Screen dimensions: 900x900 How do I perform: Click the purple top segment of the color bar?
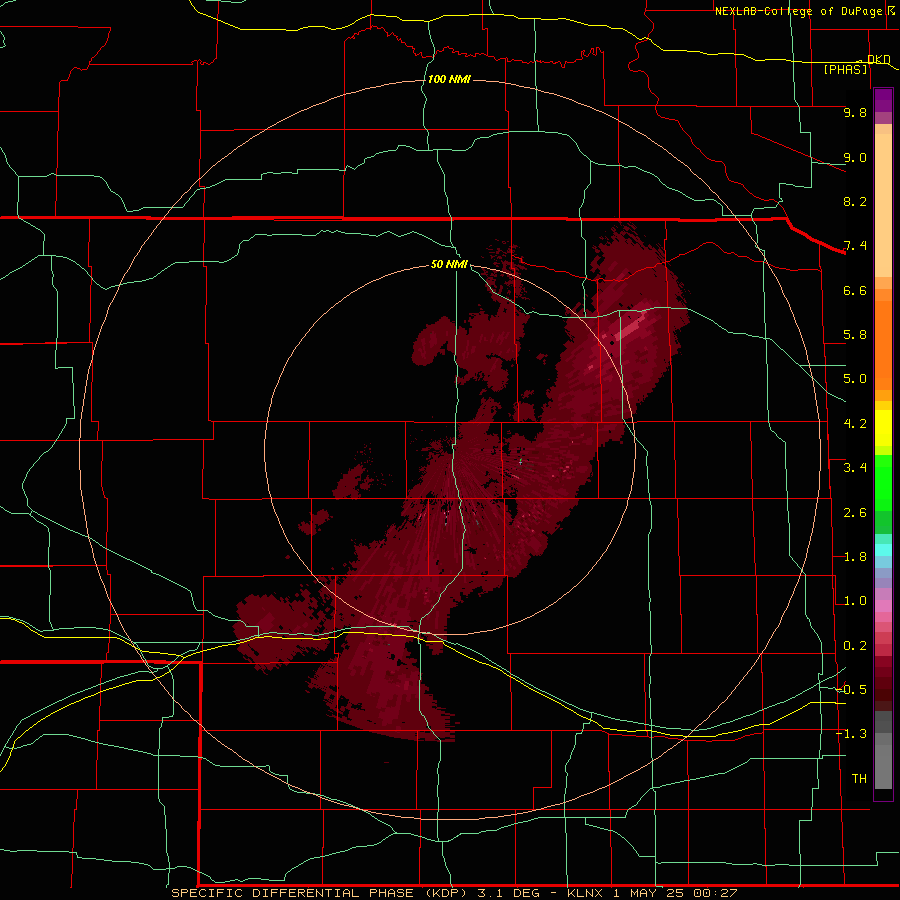[883, 100]
